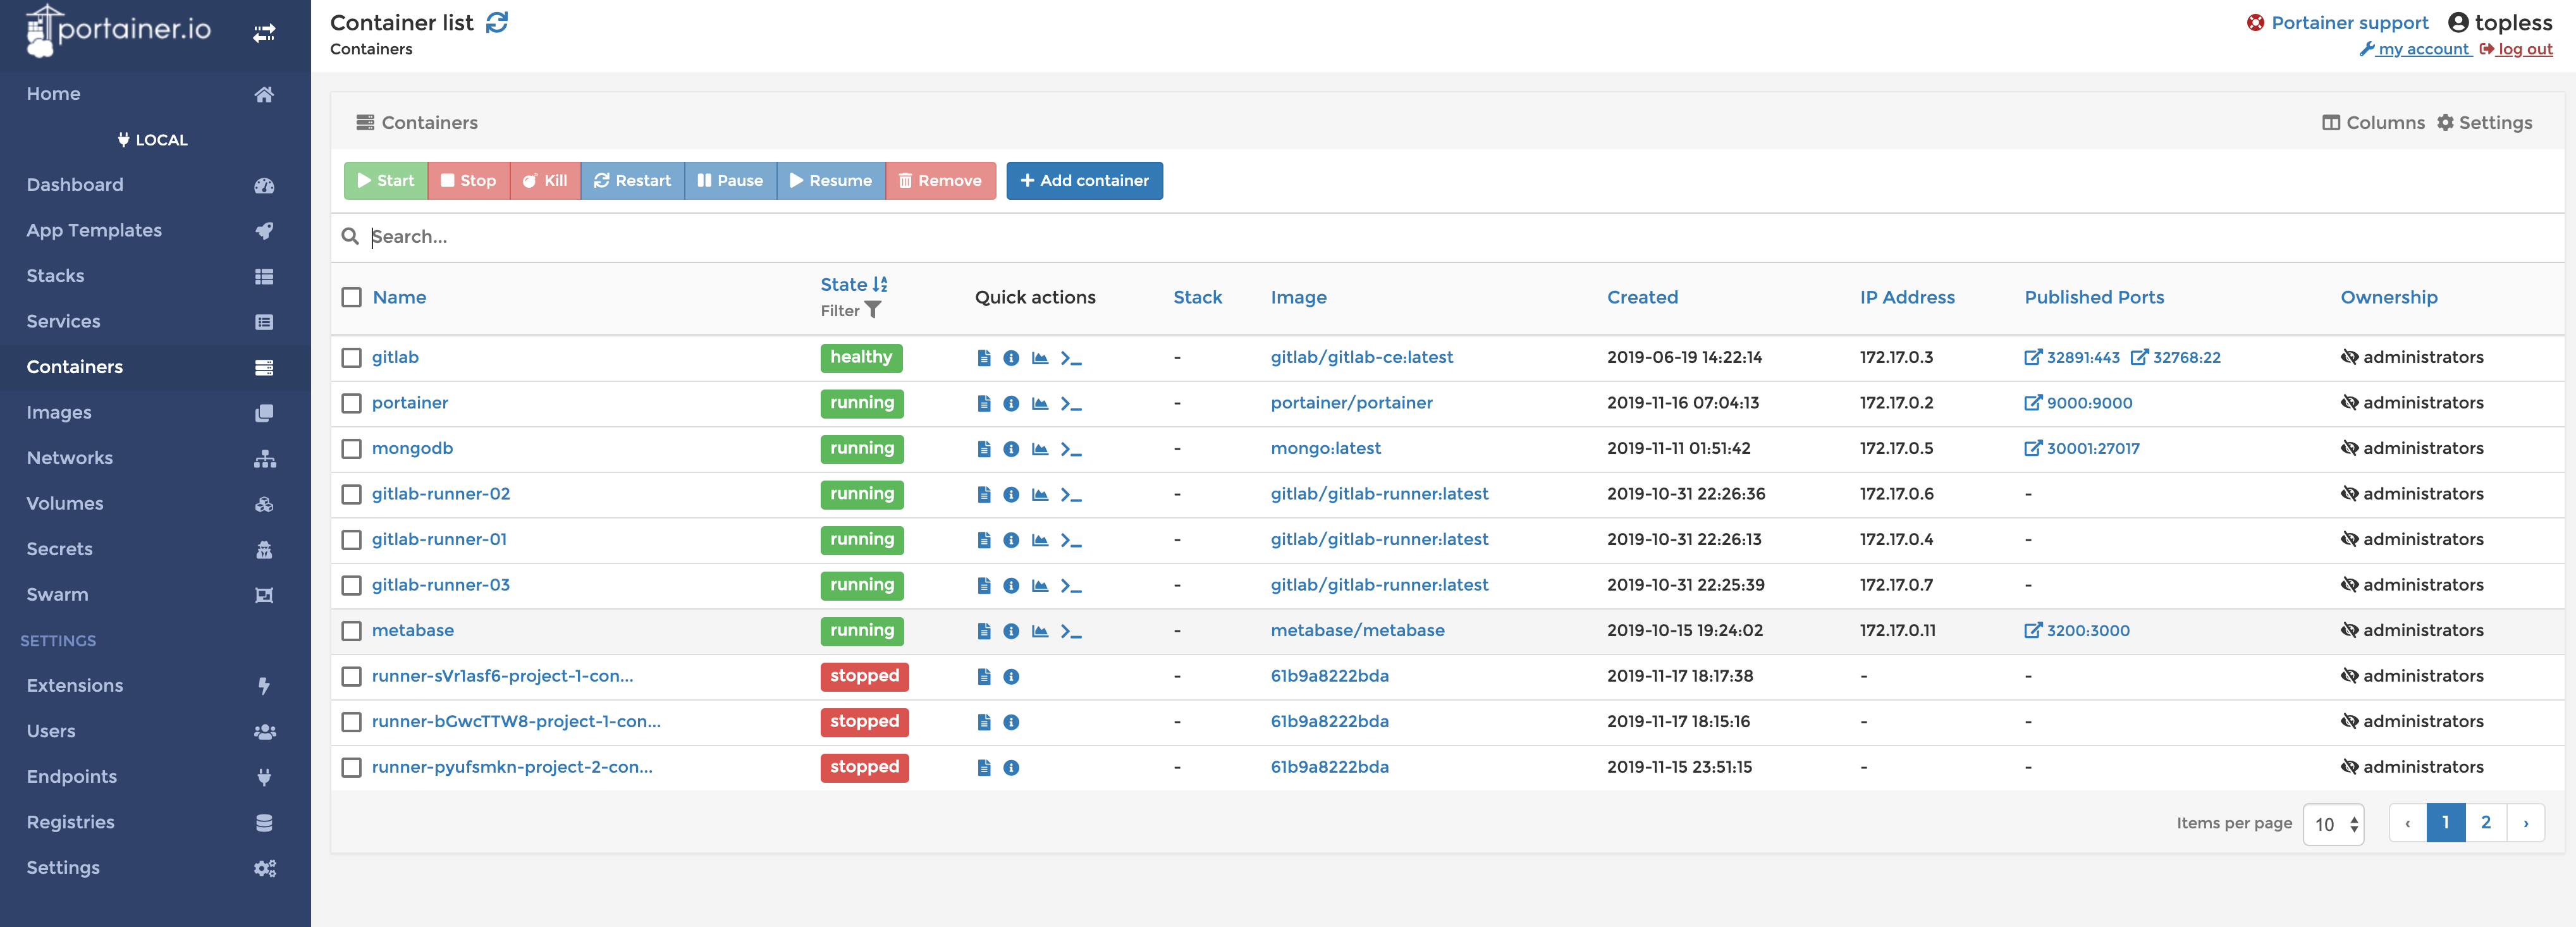Screen dimensions: 2576x927
Task: Check the metabase container checkbox
Action: tap(351, 631)
